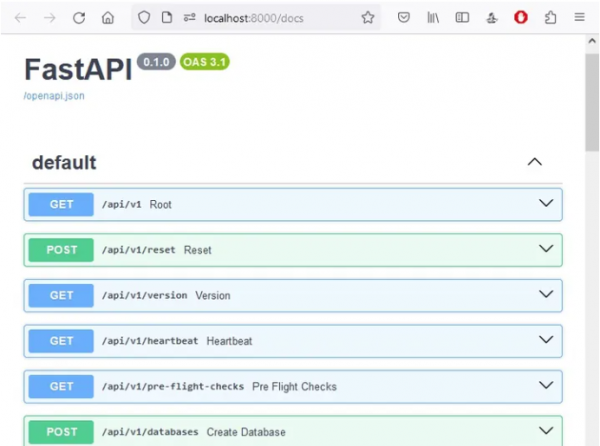Click the GET Heartbeat method badge
The height and width of the screenshot is (446, 600).
61,341
